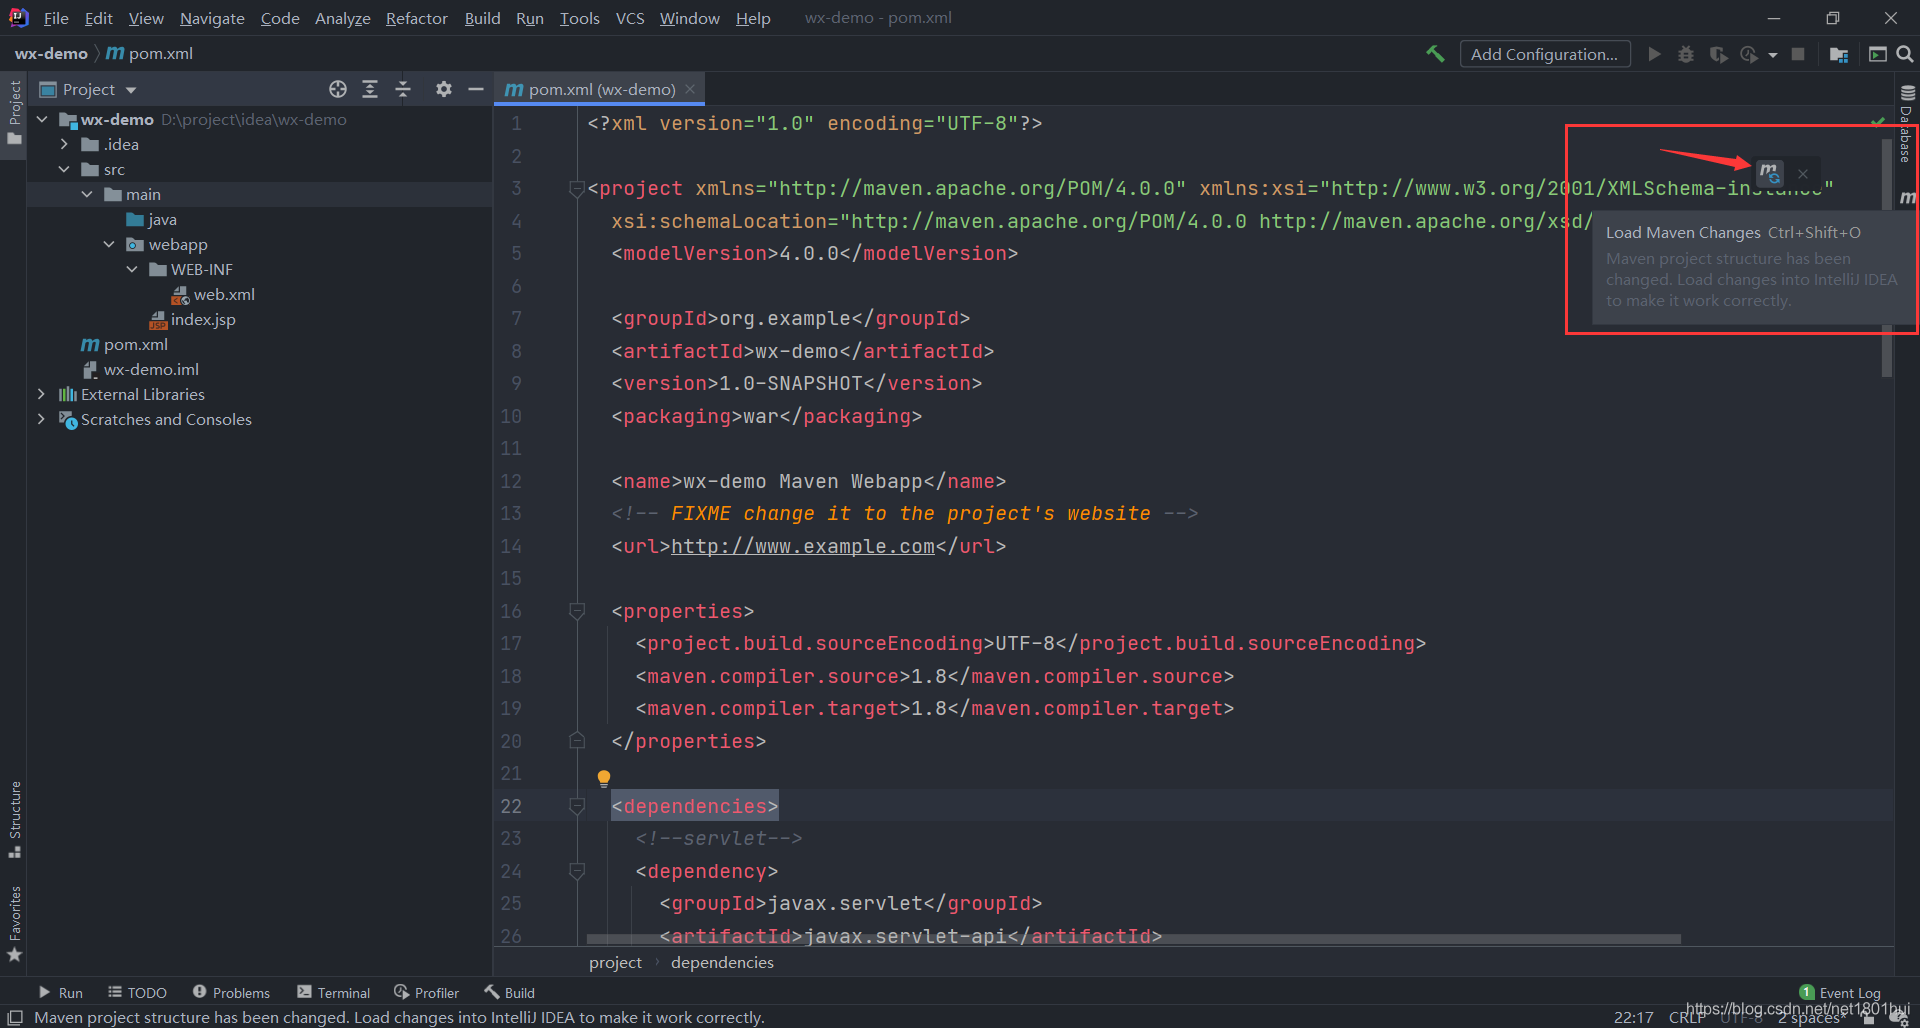Open the Problems tool window
The height and width of the screenshot is (1028, 1920).
click(x=231, y=992)
